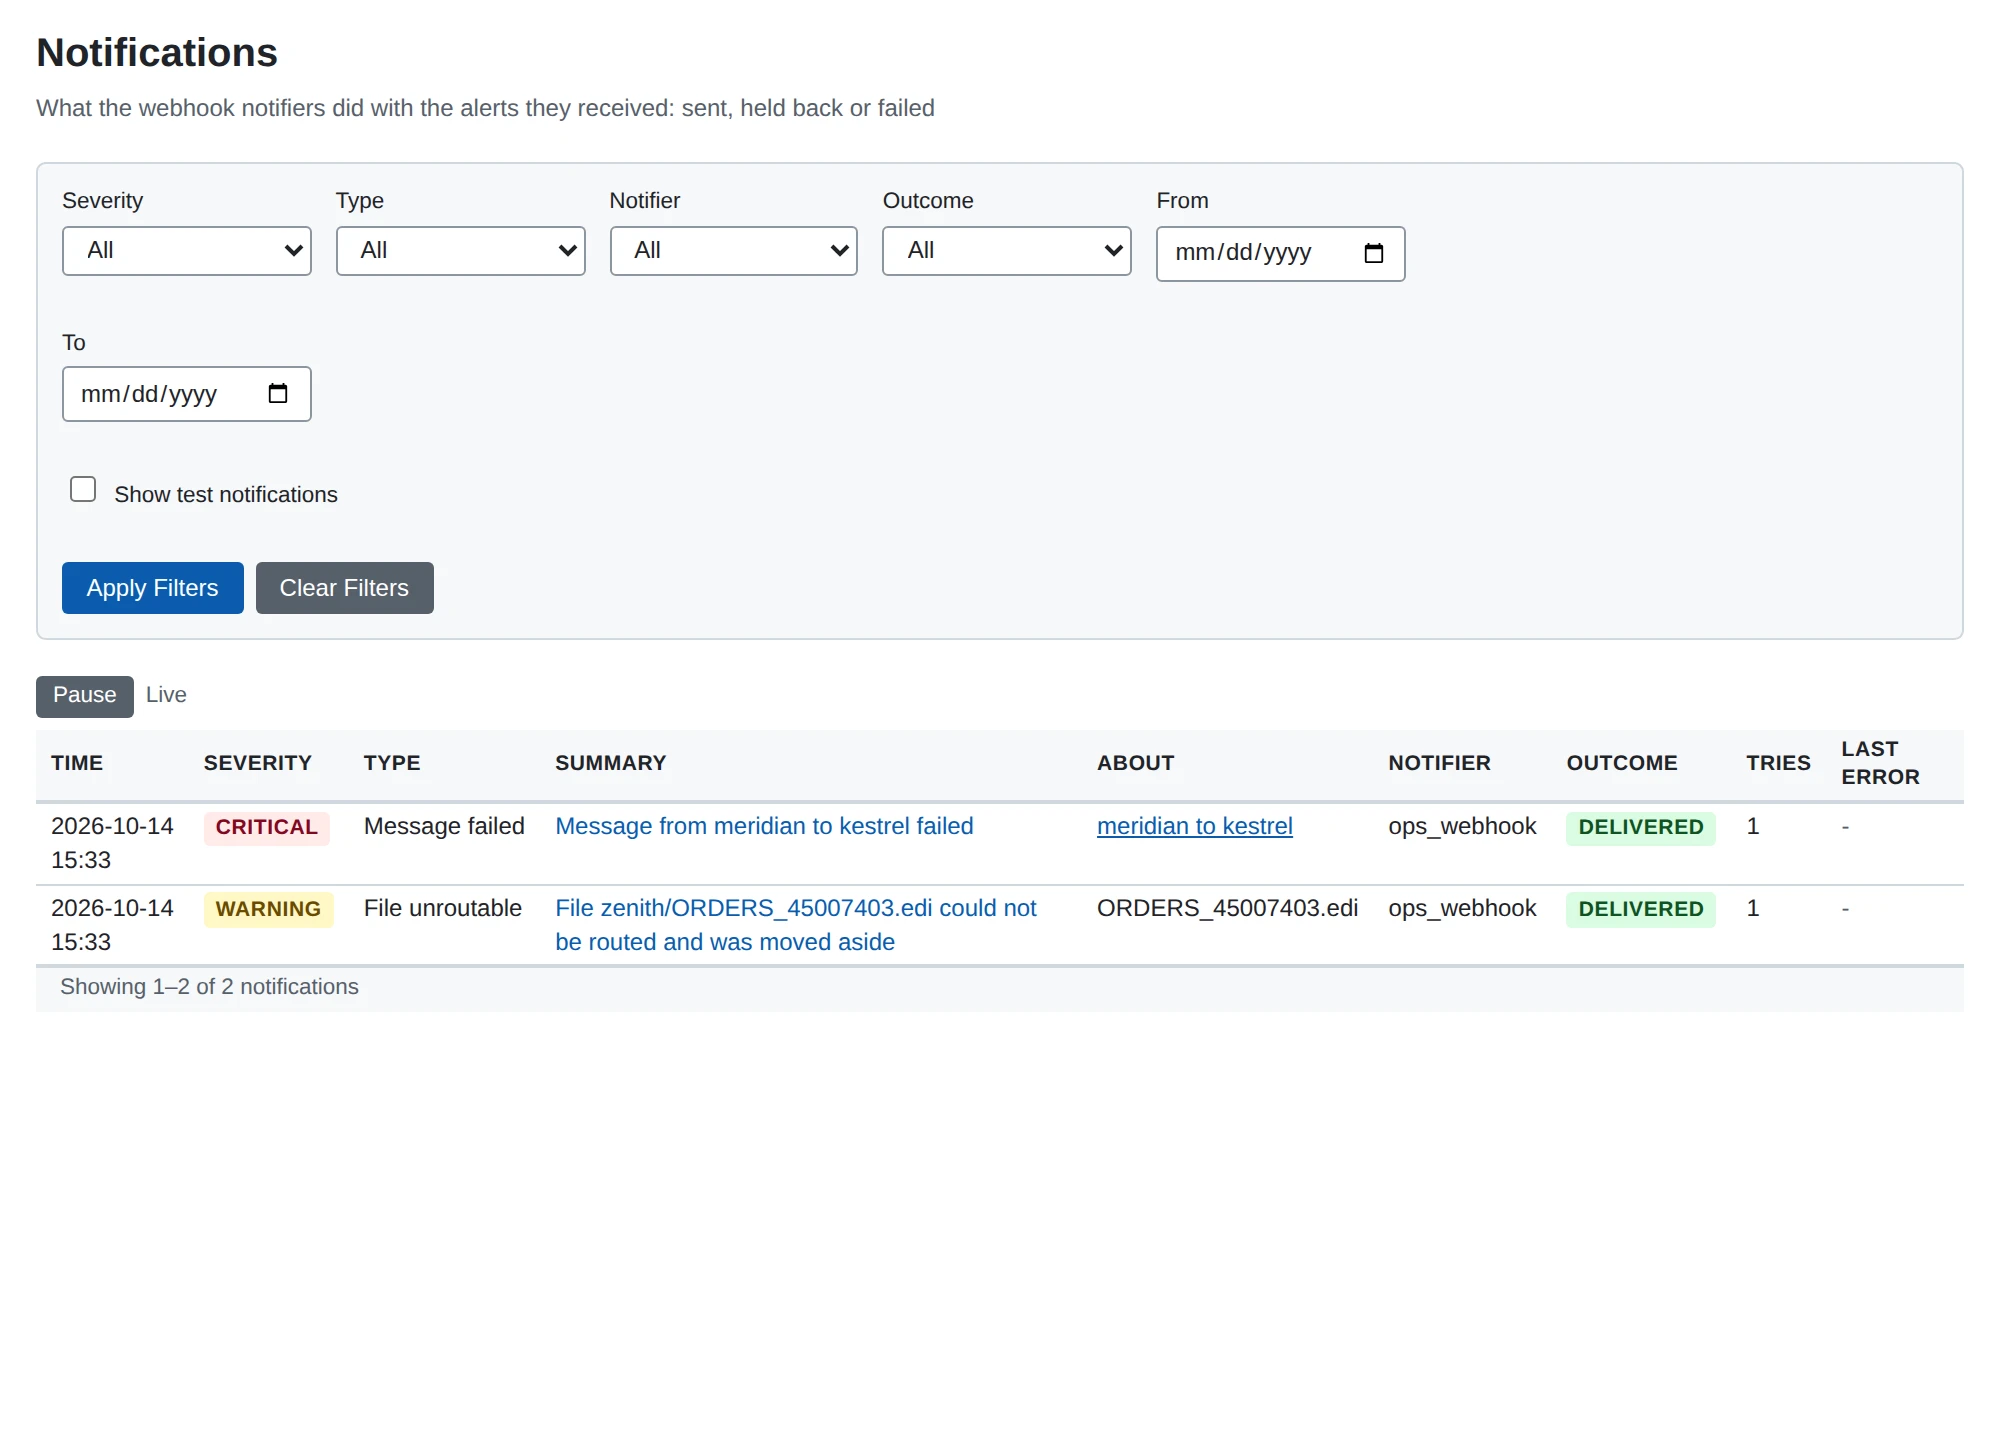Expand the Notifier filter dropdown
The image size is (2000, 1448).
click(x=734, y=251)
